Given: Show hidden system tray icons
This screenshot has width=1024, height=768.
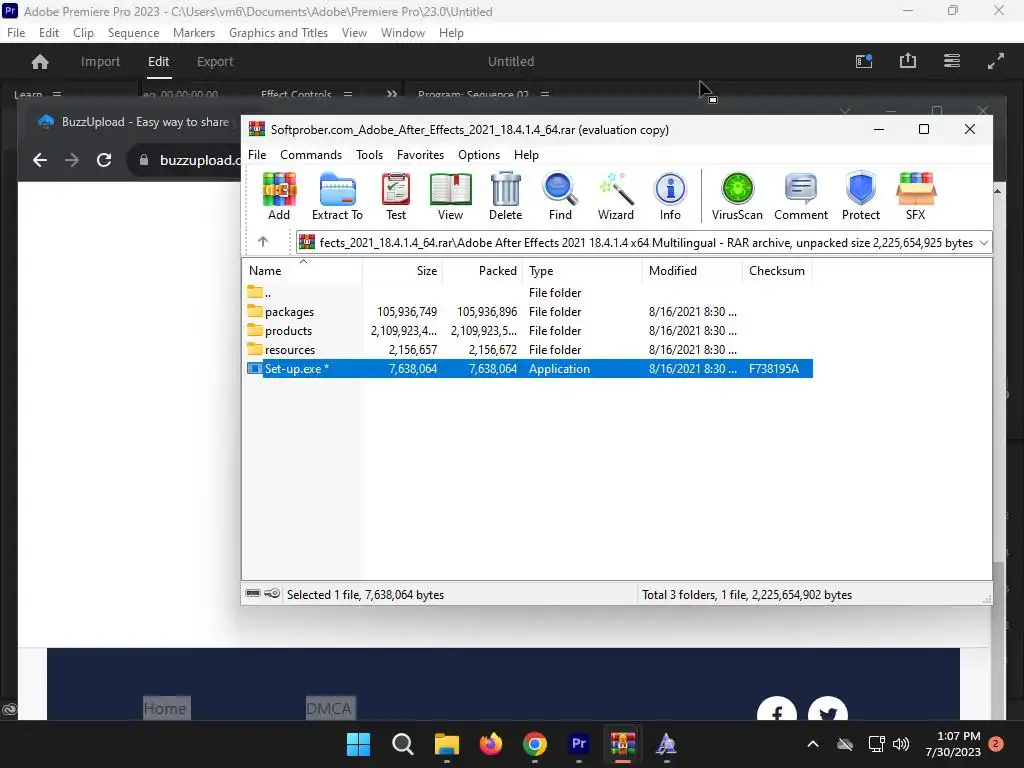Looking at the screenshot, I should tap(812, 744).
